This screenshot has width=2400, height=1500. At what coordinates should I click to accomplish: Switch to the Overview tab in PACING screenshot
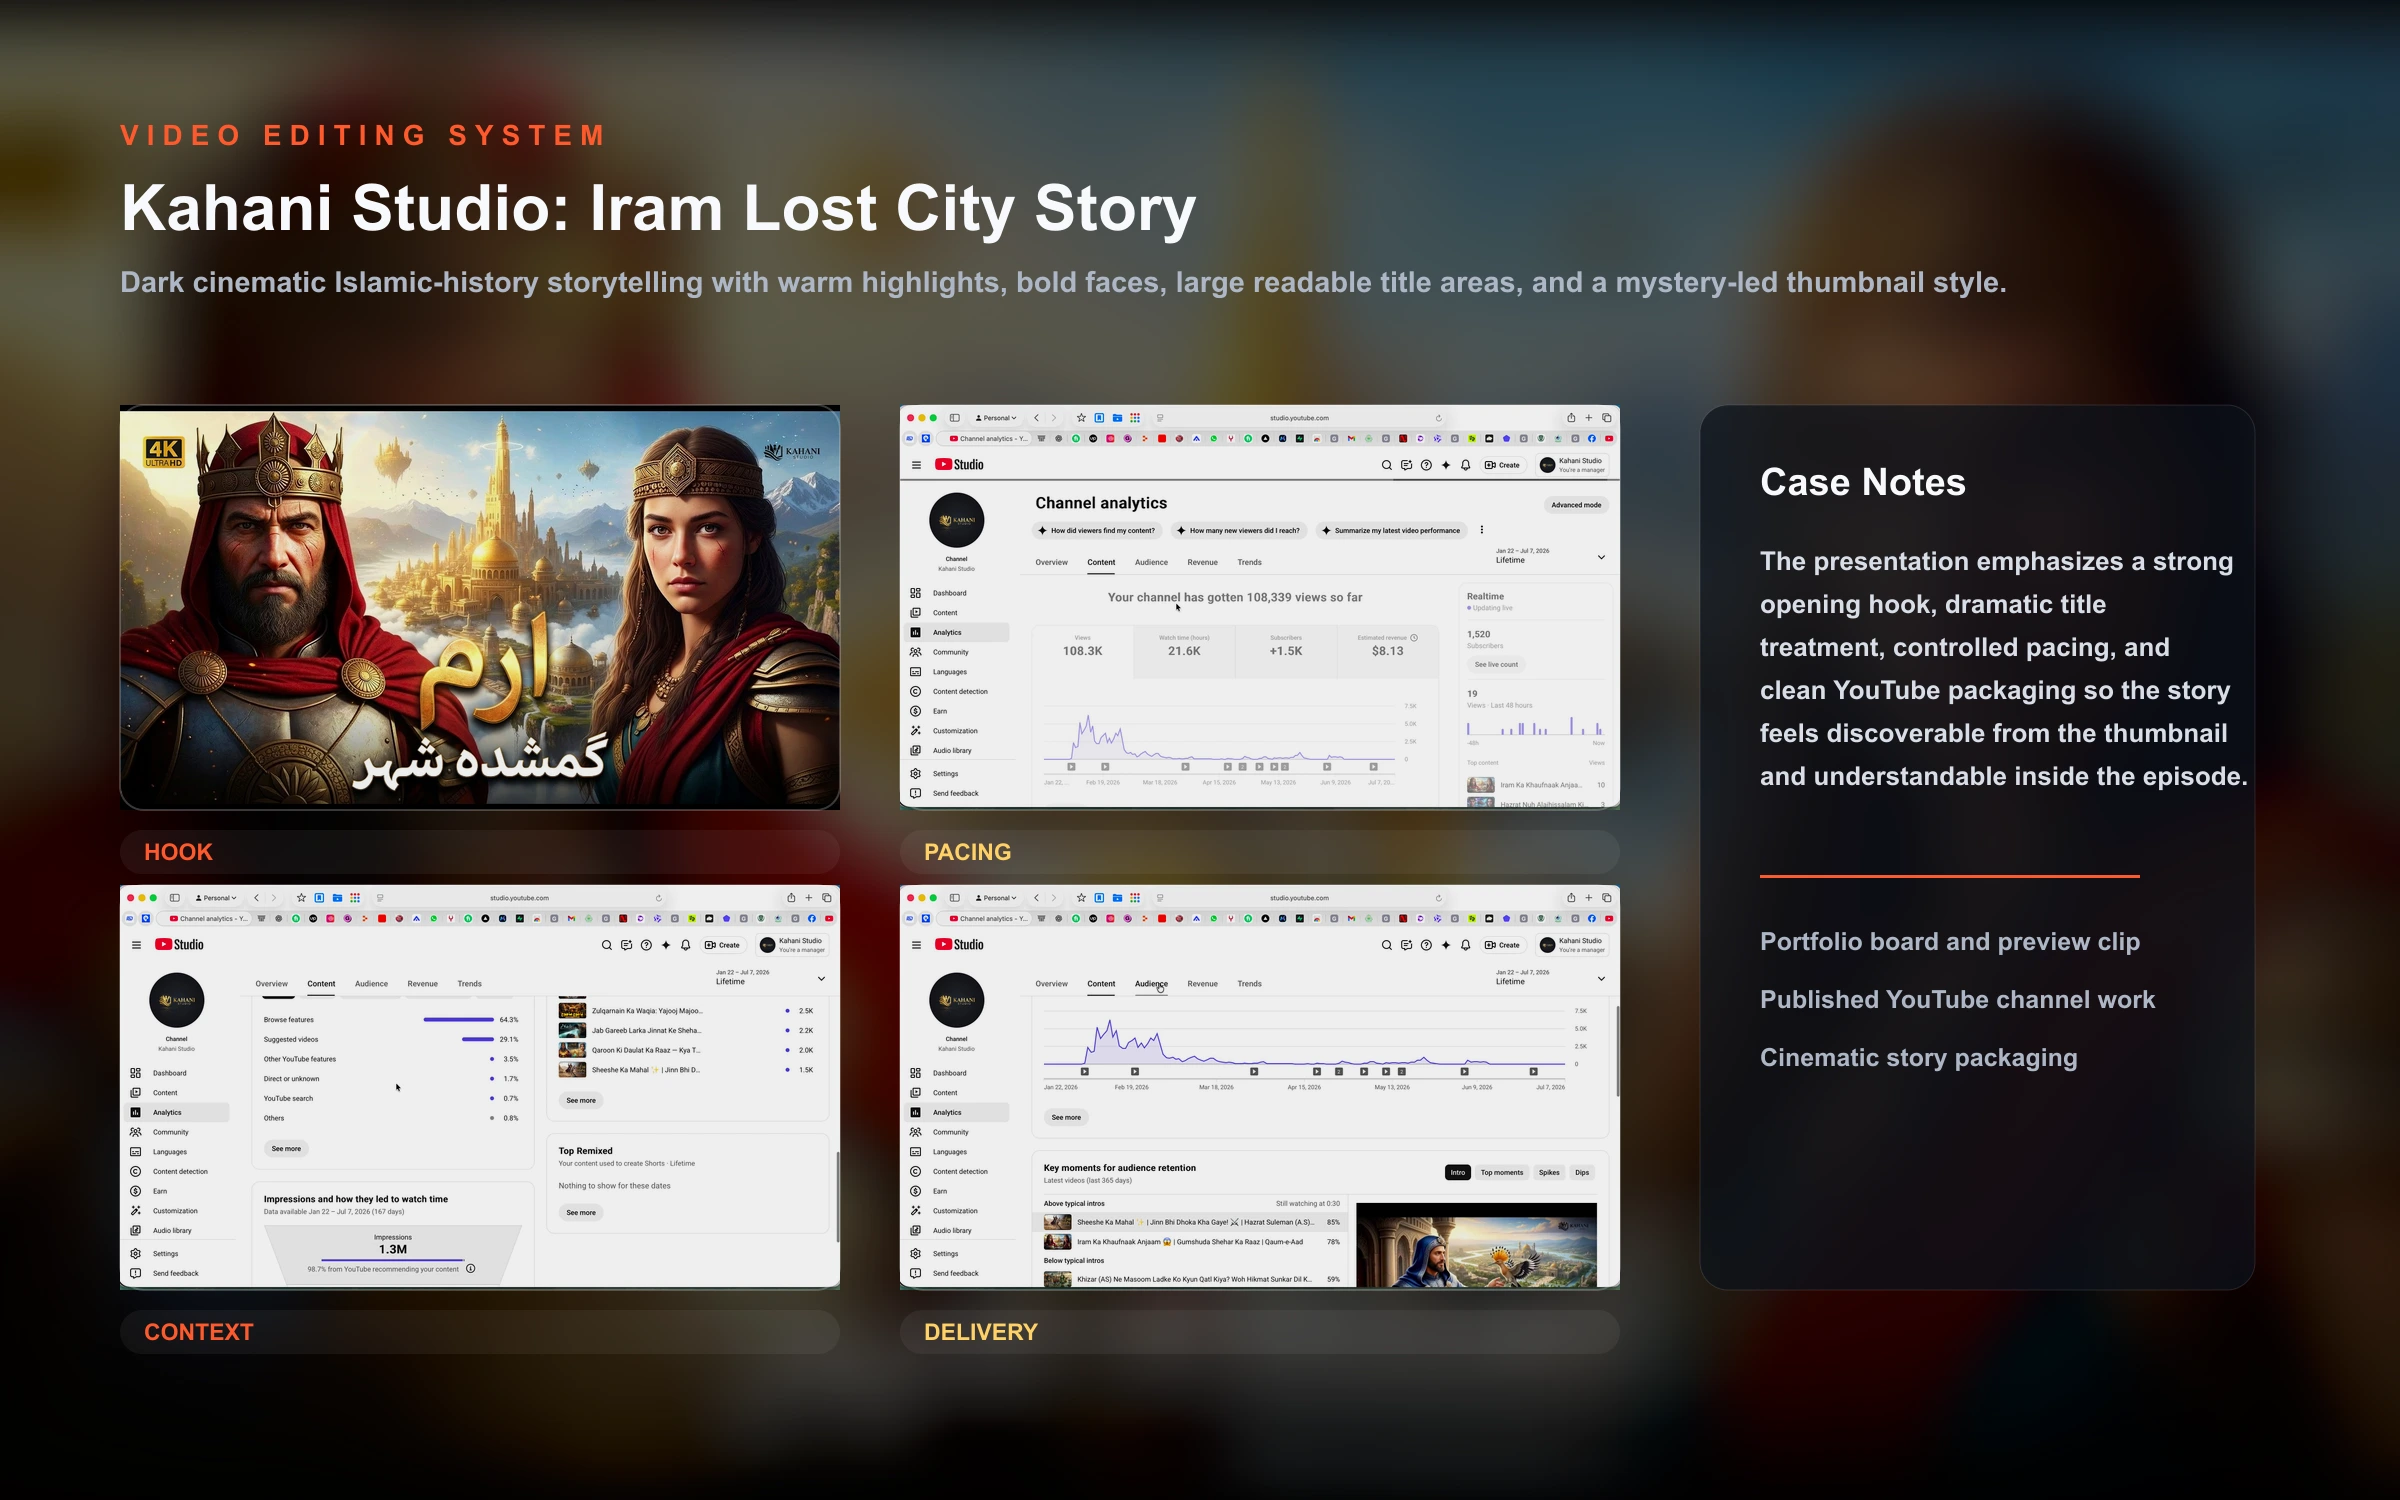click(1051, 562)
